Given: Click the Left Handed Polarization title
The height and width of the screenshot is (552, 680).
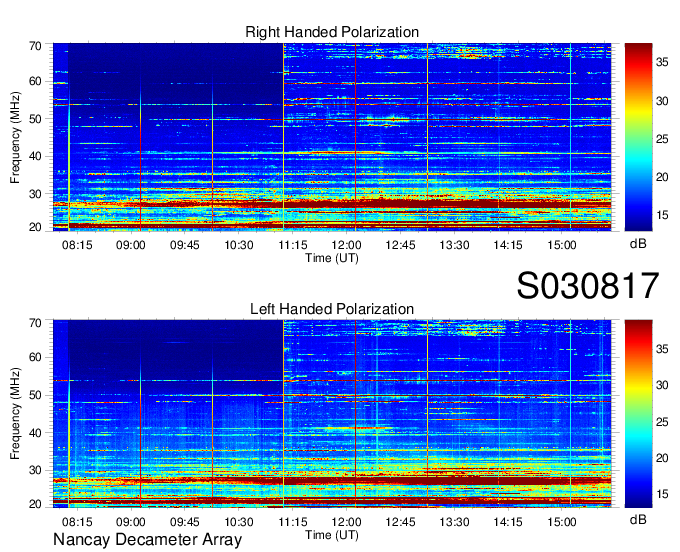Looking at the screenshot, I should pyautogui.click(x=332, y=309).
